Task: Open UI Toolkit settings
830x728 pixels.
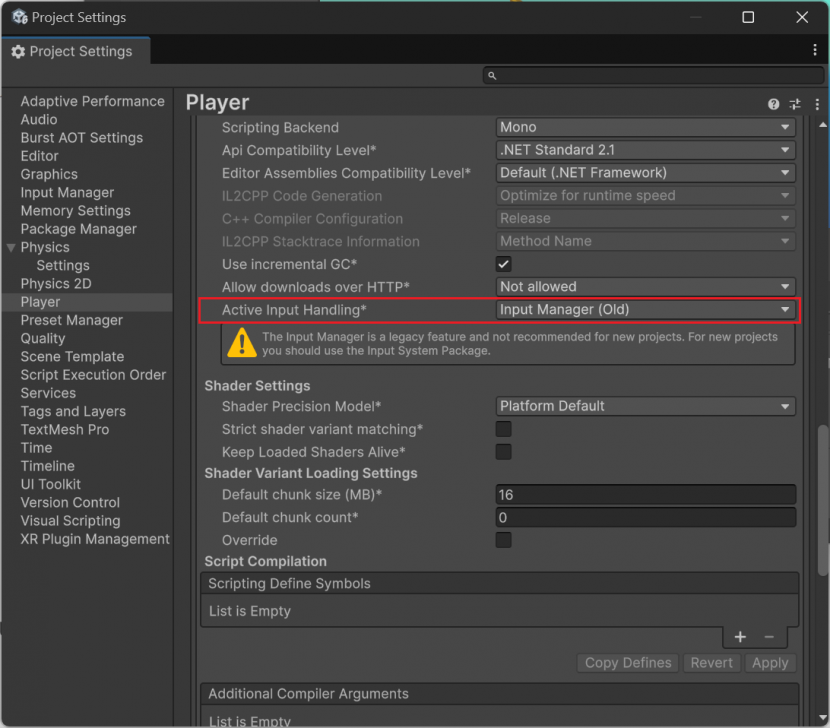Action: point(50,484)
